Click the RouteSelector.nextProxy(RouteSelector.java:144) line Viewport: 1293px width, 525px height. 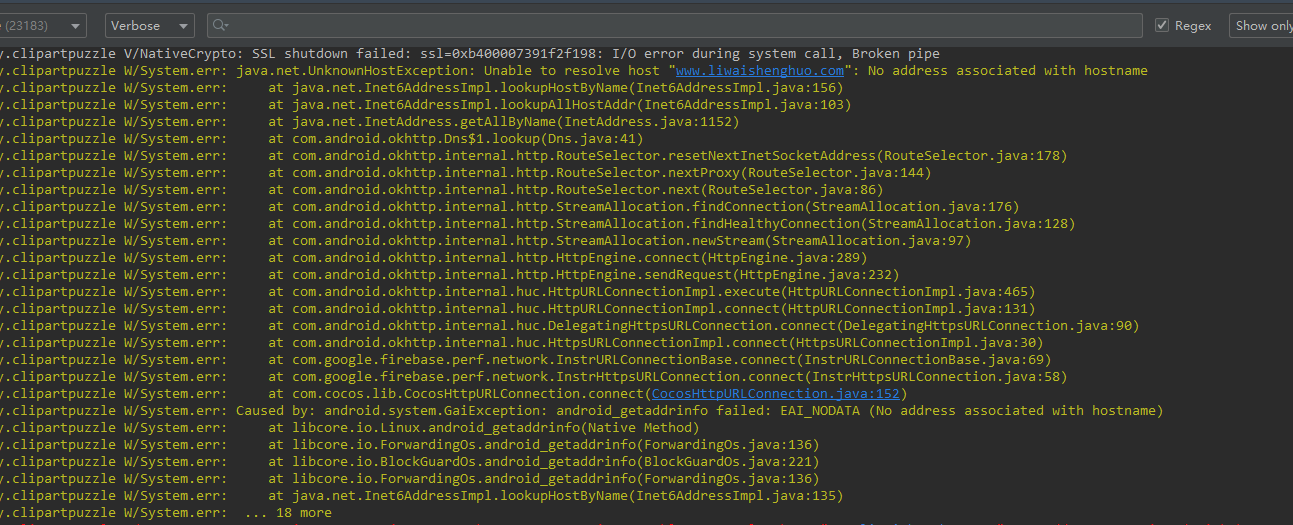[x=466, y=173]
